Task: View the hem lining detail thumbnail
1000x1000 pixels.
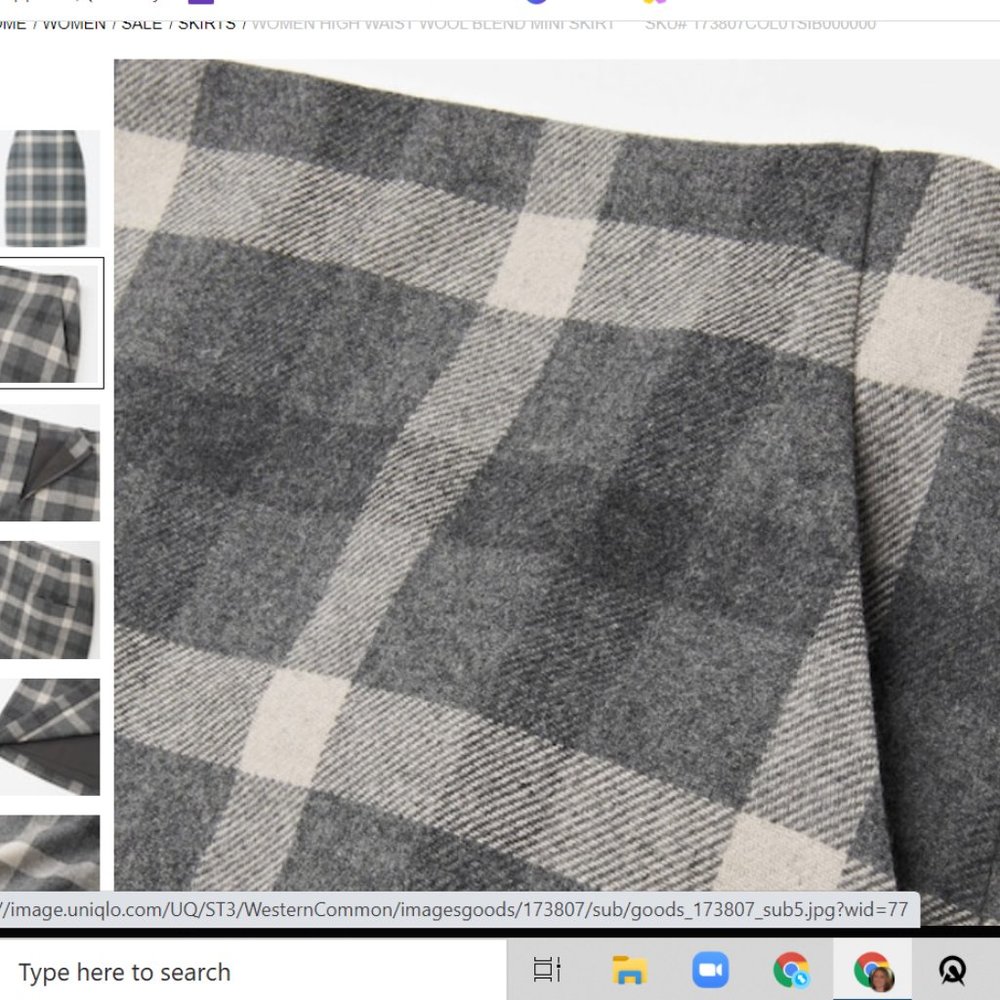Action: pyautogui.click(x=48, y=735)
